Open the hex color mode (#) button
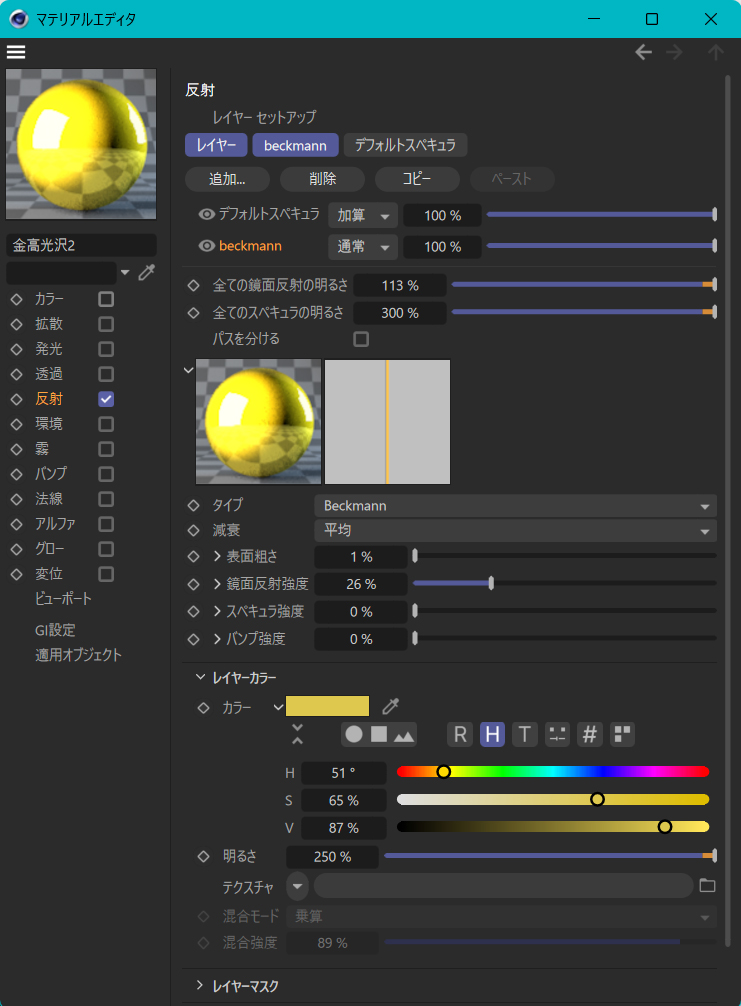Screen dimensions: 741x1006 coord(590,734)
